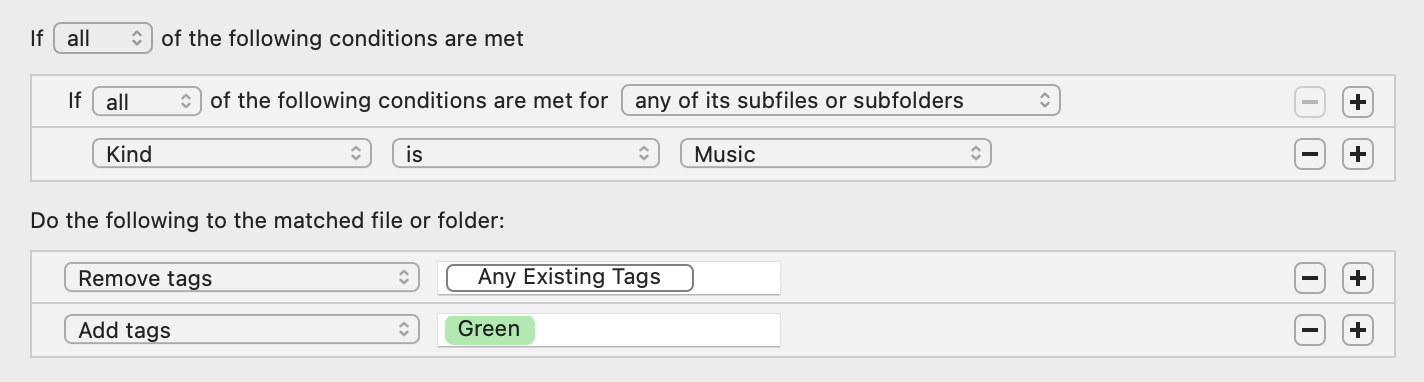Viewport: 1424px width, 382px height.
Task: Add a condition using the nested header plus button
Action: pyautogui.click(x=1357, y=102)
